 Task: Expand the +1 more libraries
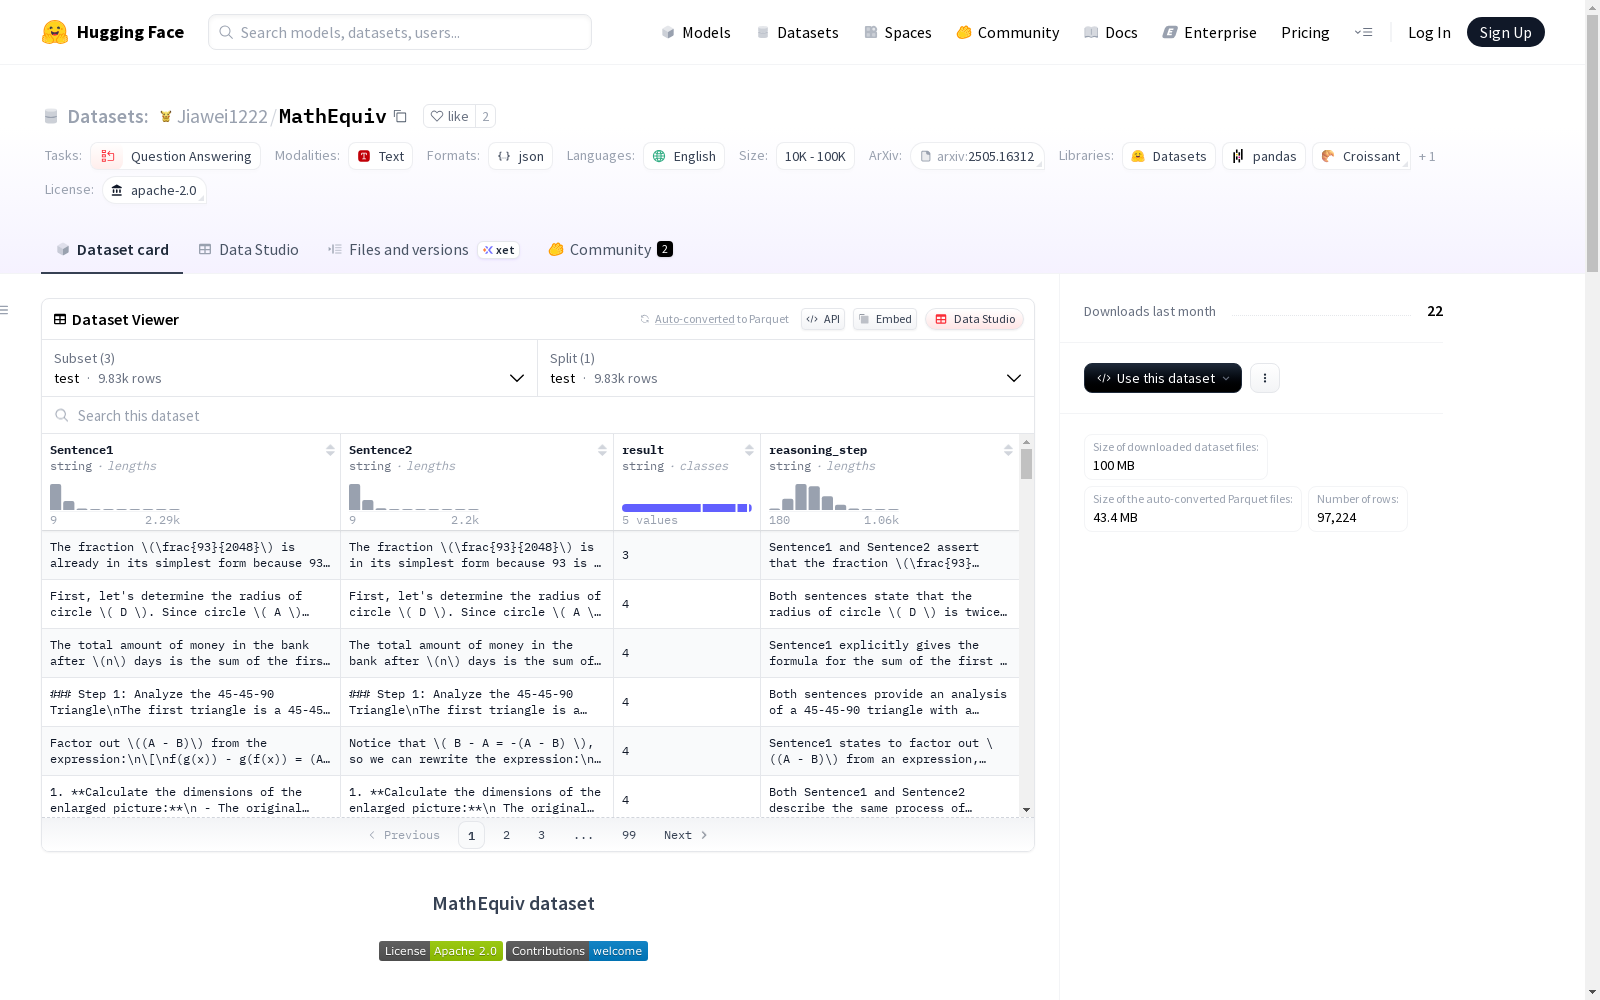click(1427, 156)
